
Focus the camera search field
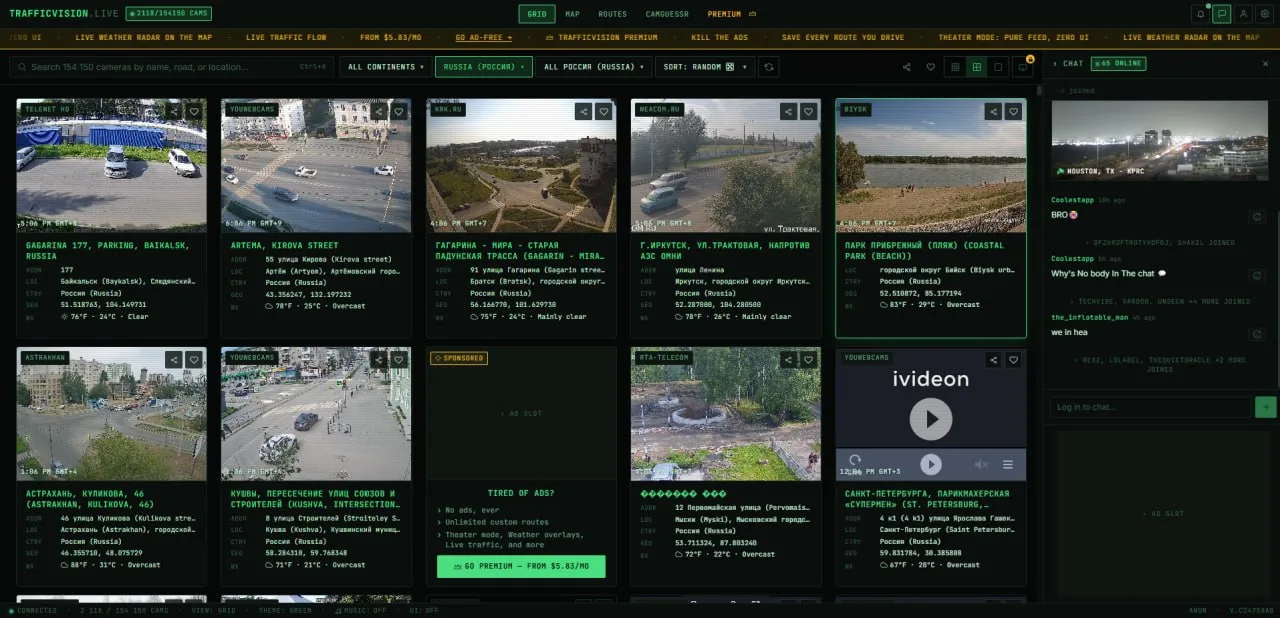tap(171, 67)
